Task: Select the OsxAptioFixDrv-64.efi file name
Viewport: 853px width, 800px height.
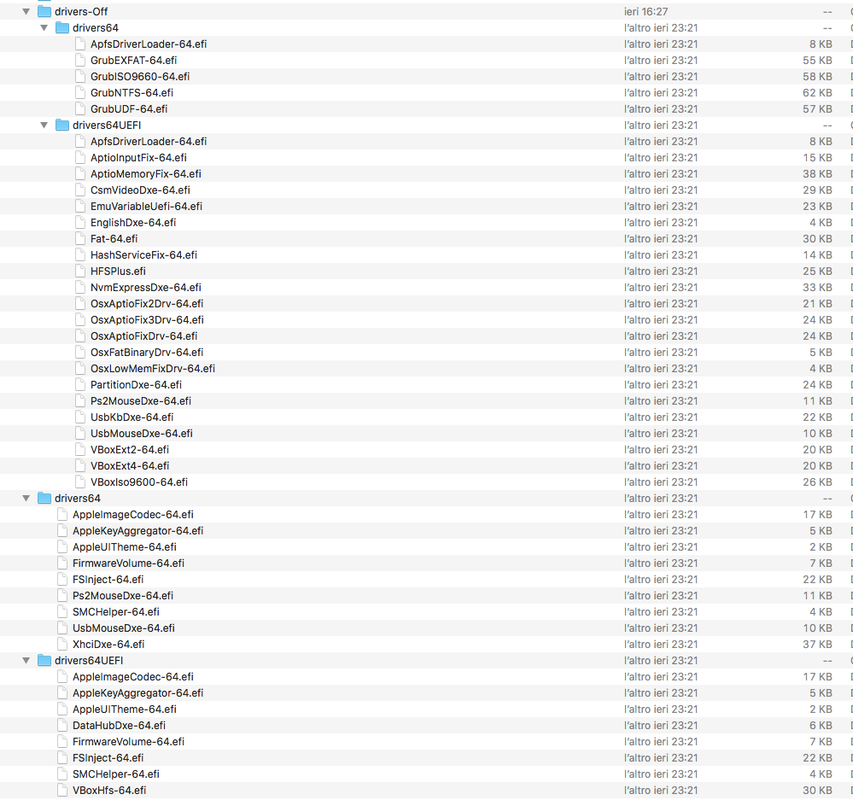Action: pos(144,336)
